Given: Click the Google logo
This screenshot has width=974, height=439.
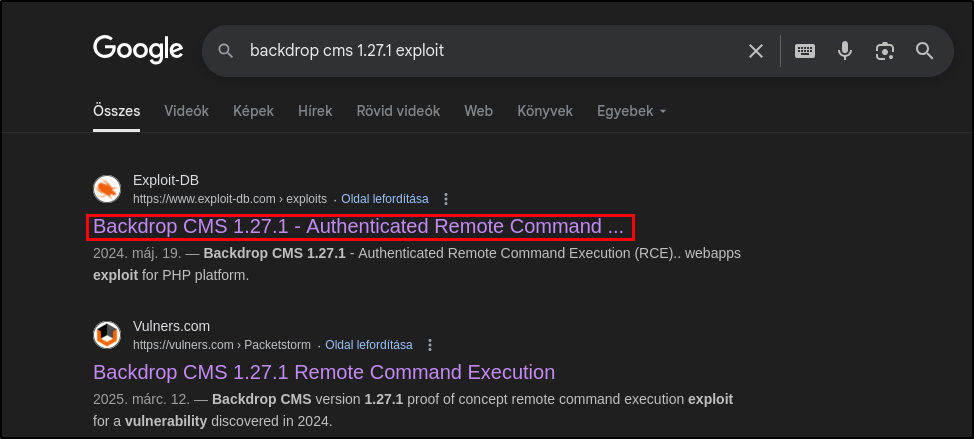Looking at the screenshot, I should [138, 50].
